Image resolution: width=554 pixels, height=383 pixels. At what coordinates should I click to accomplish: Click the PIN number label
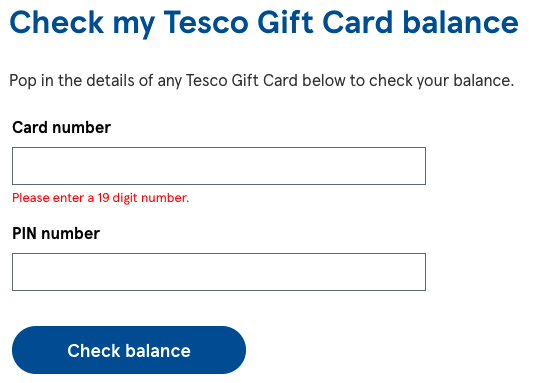click(x=56, y=234)
